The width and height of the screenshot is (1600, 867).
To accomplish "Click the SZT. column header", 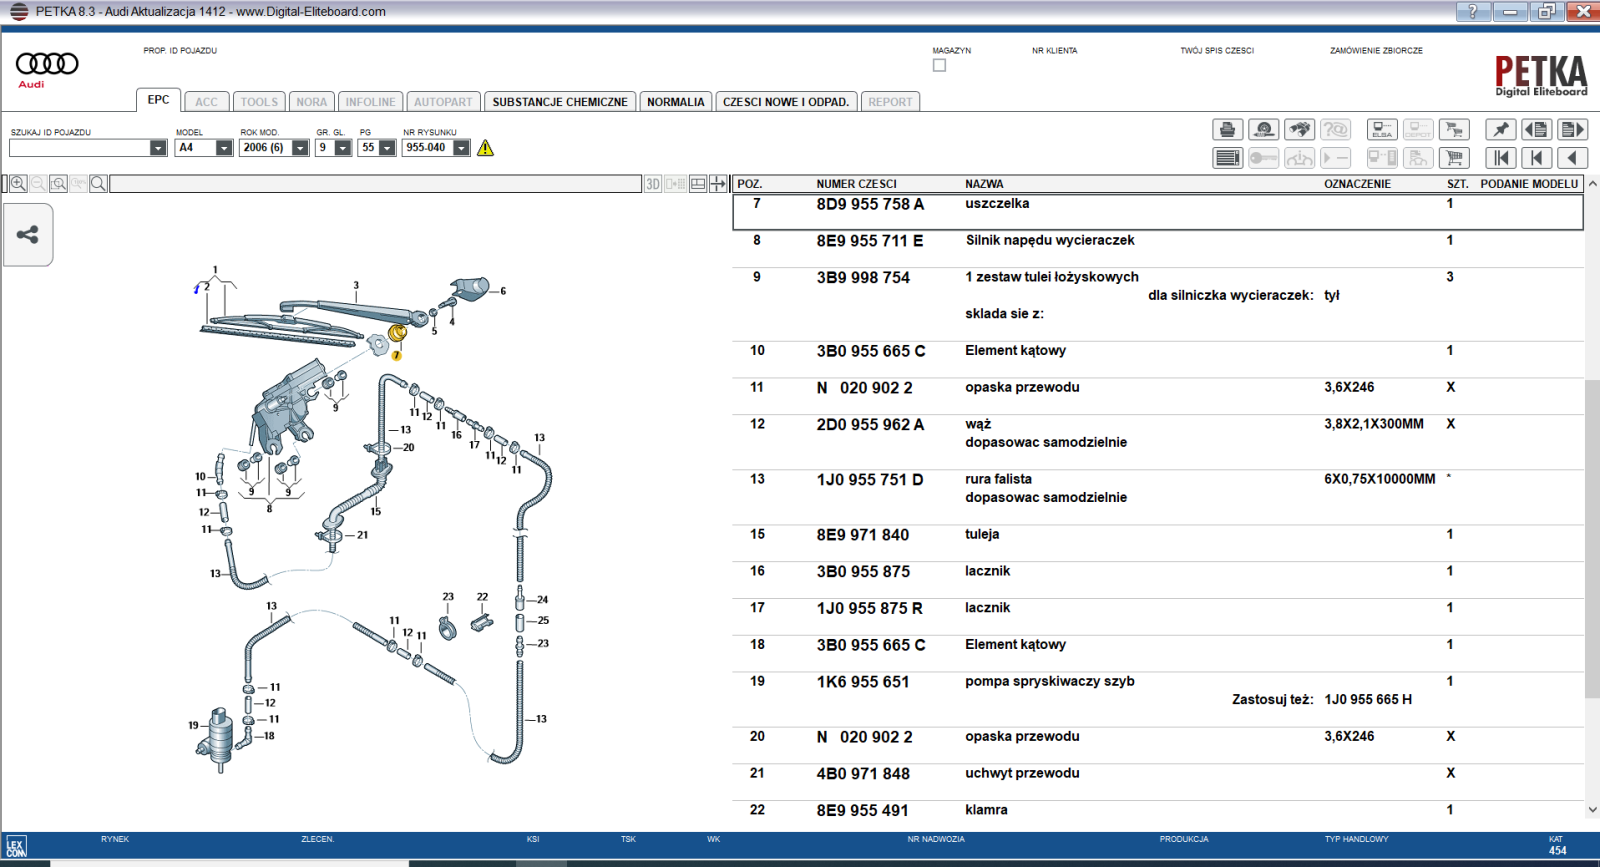I will point(1458,184).
